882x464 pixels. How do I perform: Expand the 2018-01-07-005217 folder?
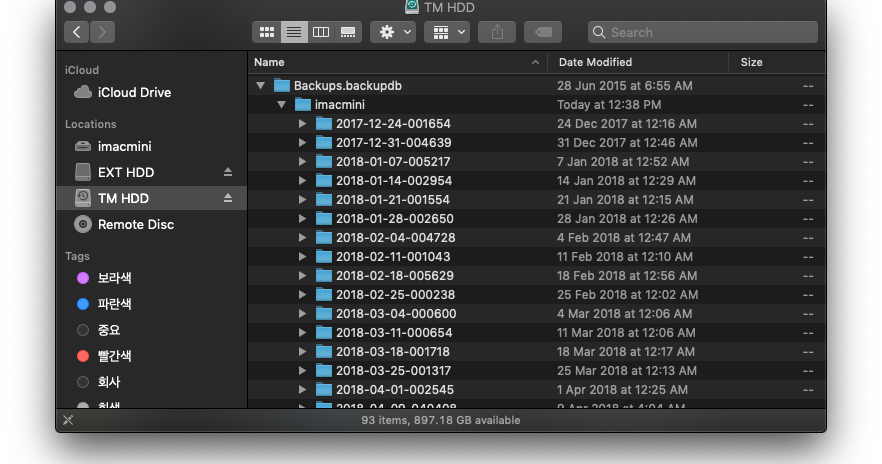pyautogui.click(x=302, y=162)
